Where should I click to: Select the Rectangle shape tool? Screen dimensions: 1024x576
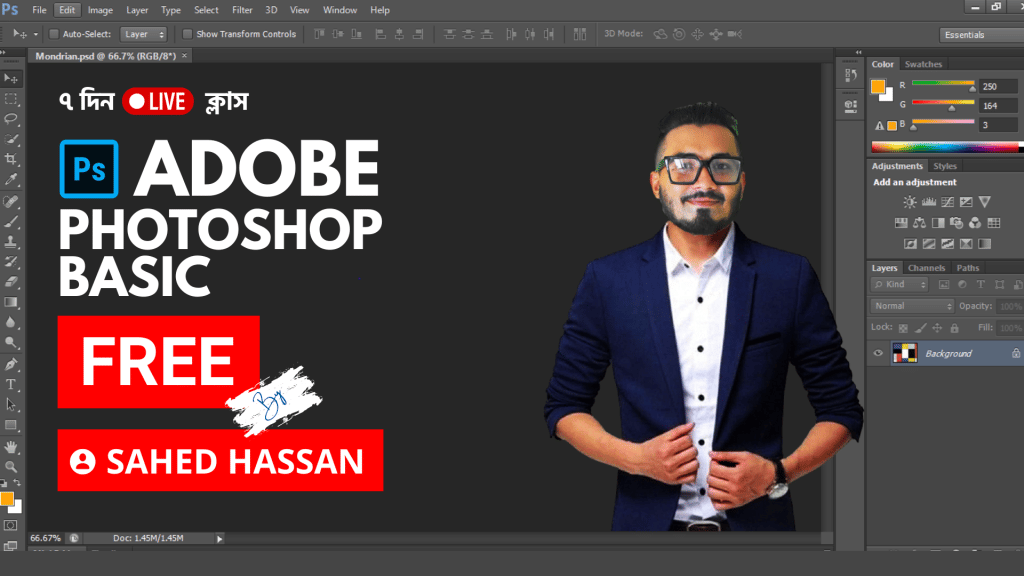(11, 425)
